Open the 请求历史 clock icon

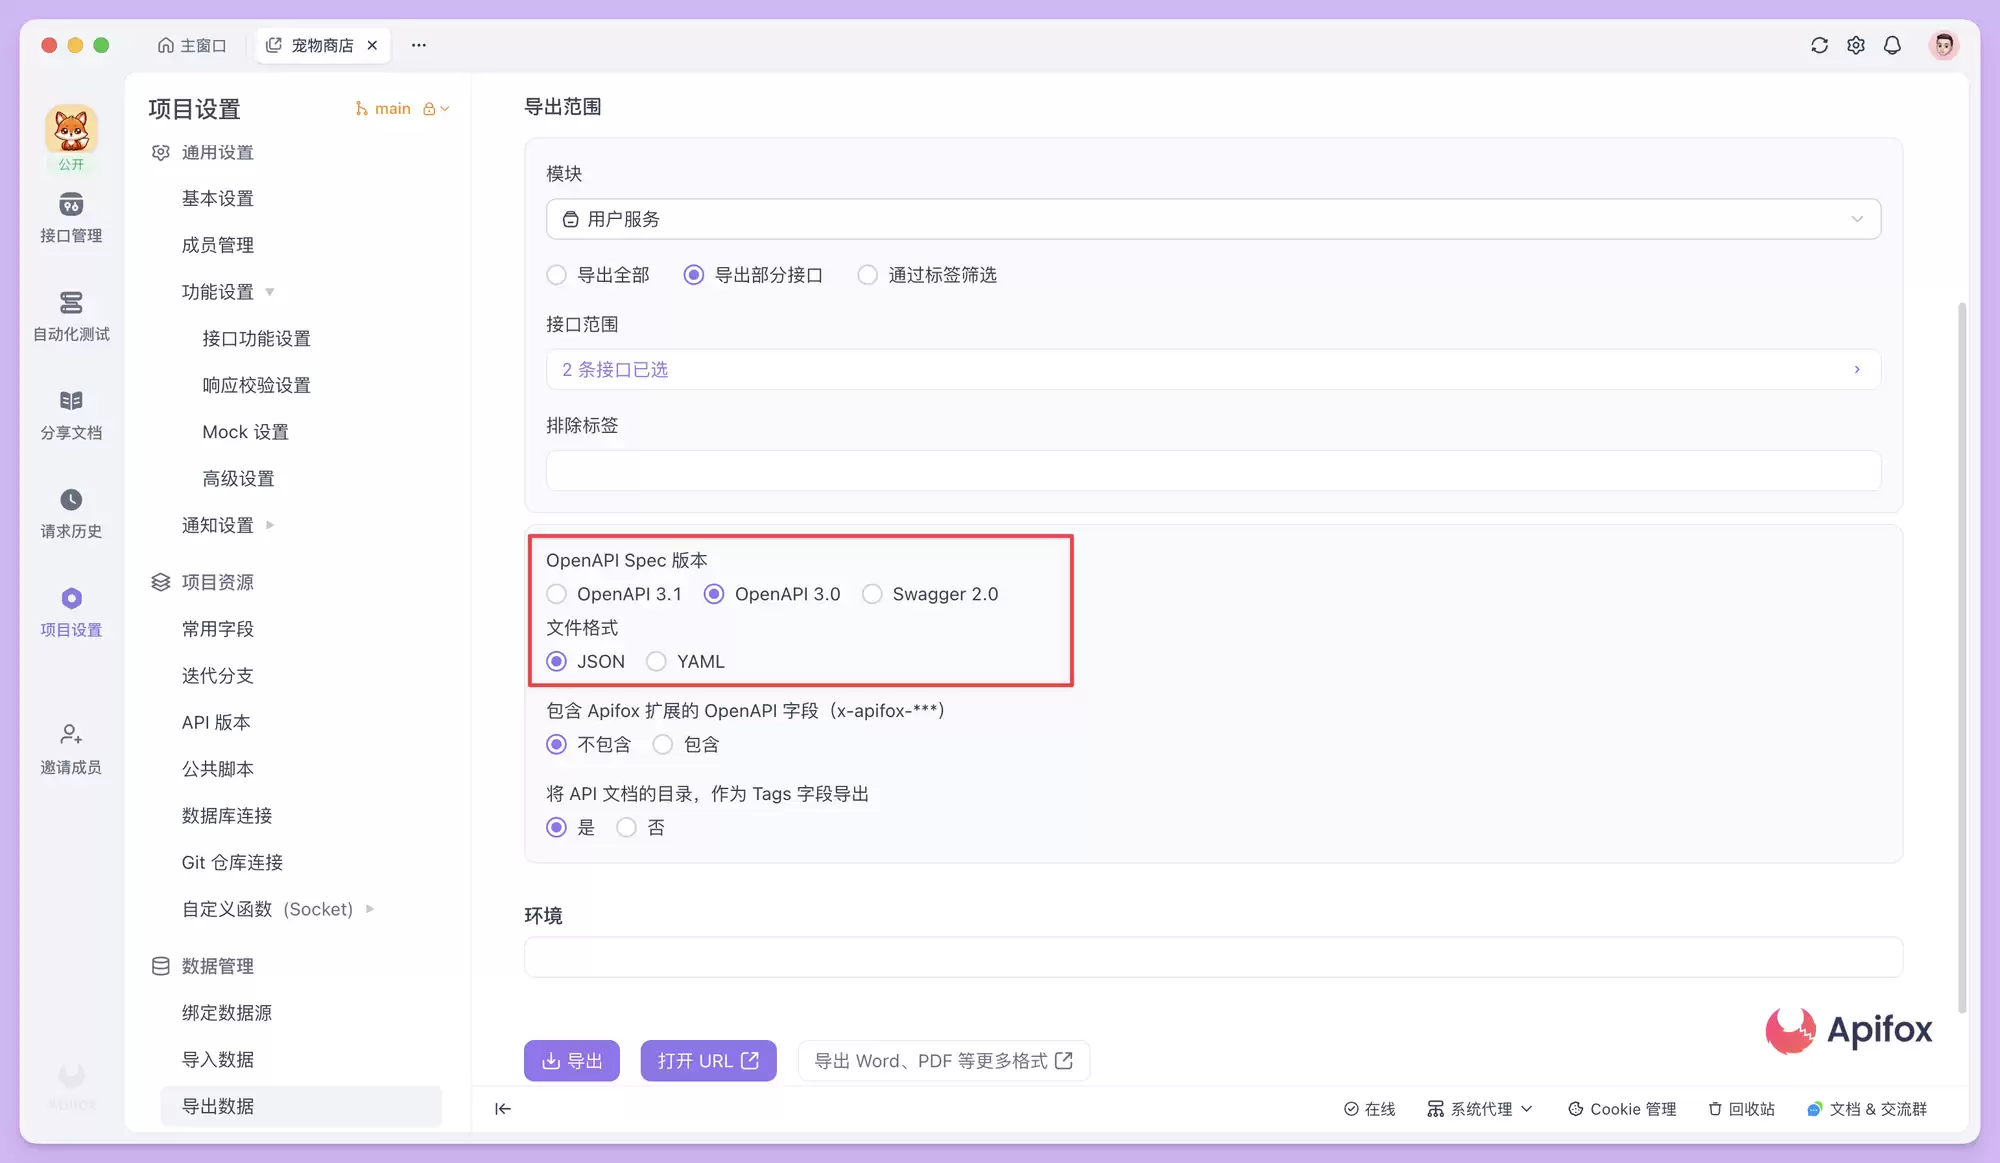pyautogui.click(x=71, y=500)
